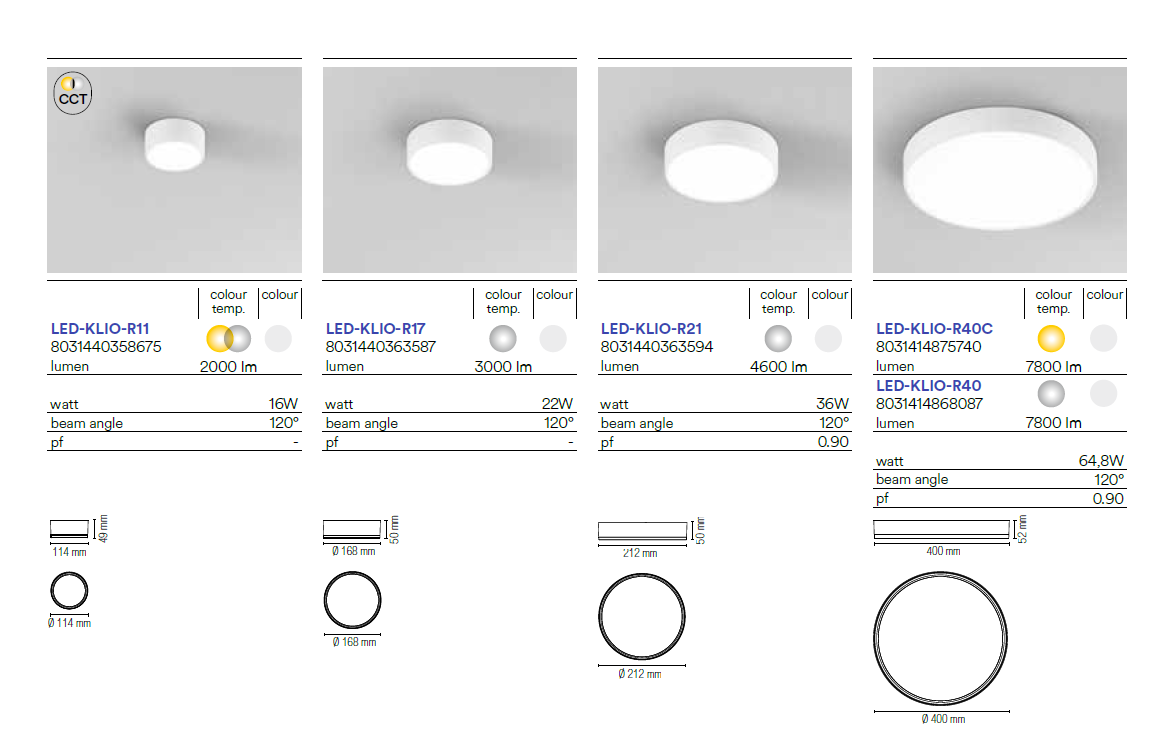1151x741 pixels.
Task: Open the LED-KLIO-R40C product photo
Action: point(1000,170)
